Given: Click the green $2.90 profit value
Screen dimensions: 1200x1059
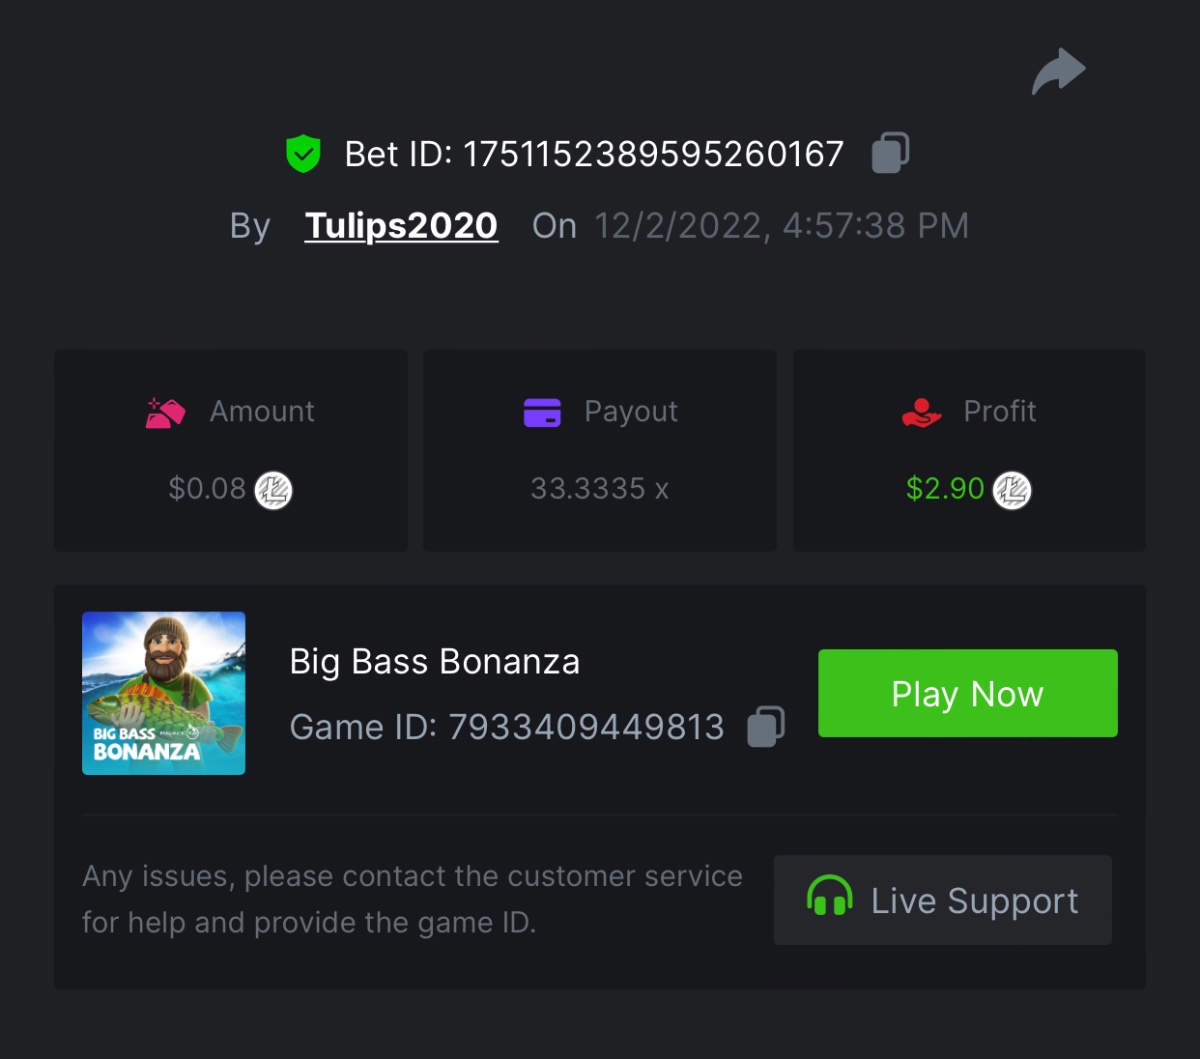Looking at the screenshot, I should click(945, 489).
